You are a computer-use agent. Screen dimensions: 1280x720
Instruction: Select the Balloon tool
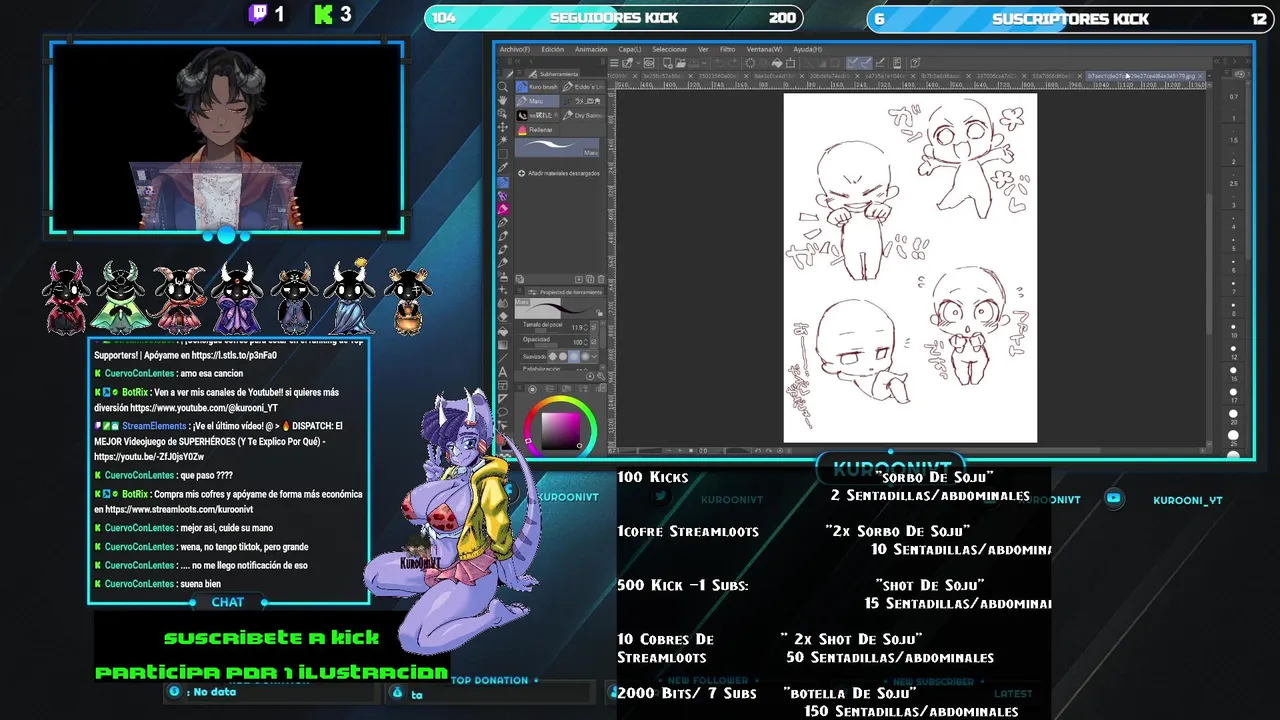click(503, 412)
